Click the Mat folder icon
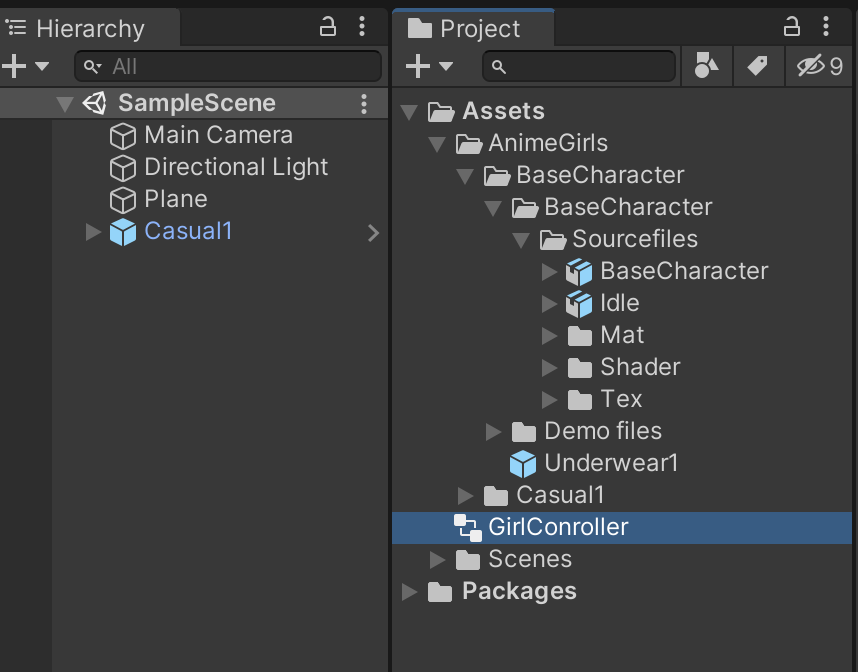This screenshot has height=672, width=858. coord(580,336)
